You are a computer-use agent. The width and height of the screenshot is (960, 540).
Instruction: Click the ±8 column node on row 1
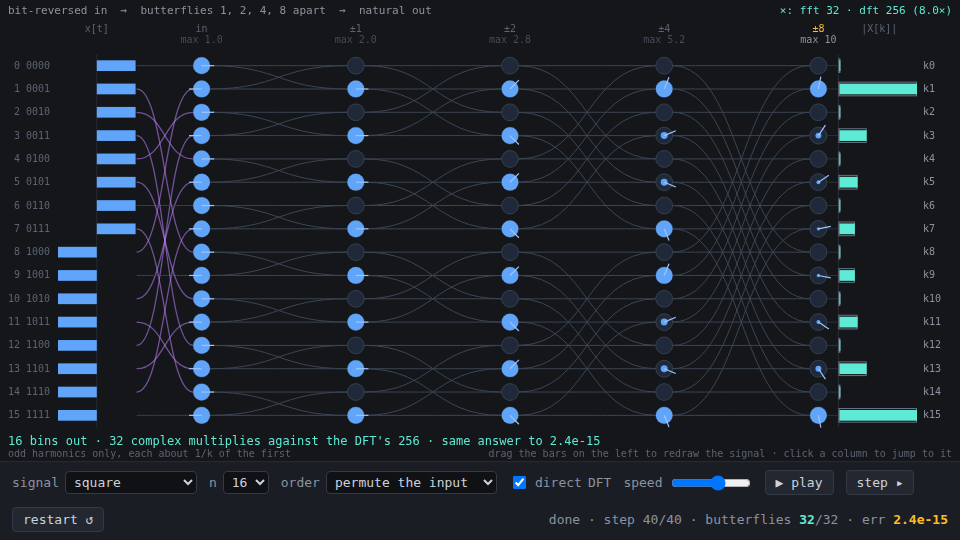click(819, 89)
